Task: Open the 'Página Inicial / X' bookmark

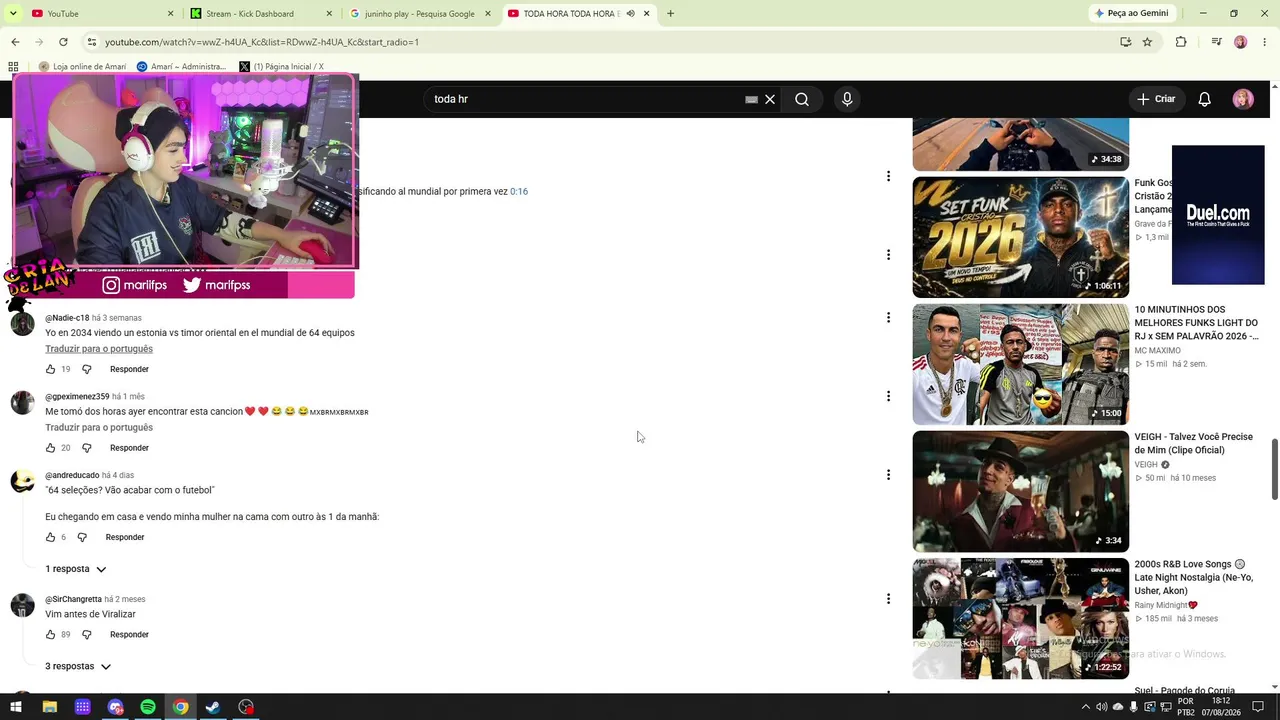Action: (281, 67)
